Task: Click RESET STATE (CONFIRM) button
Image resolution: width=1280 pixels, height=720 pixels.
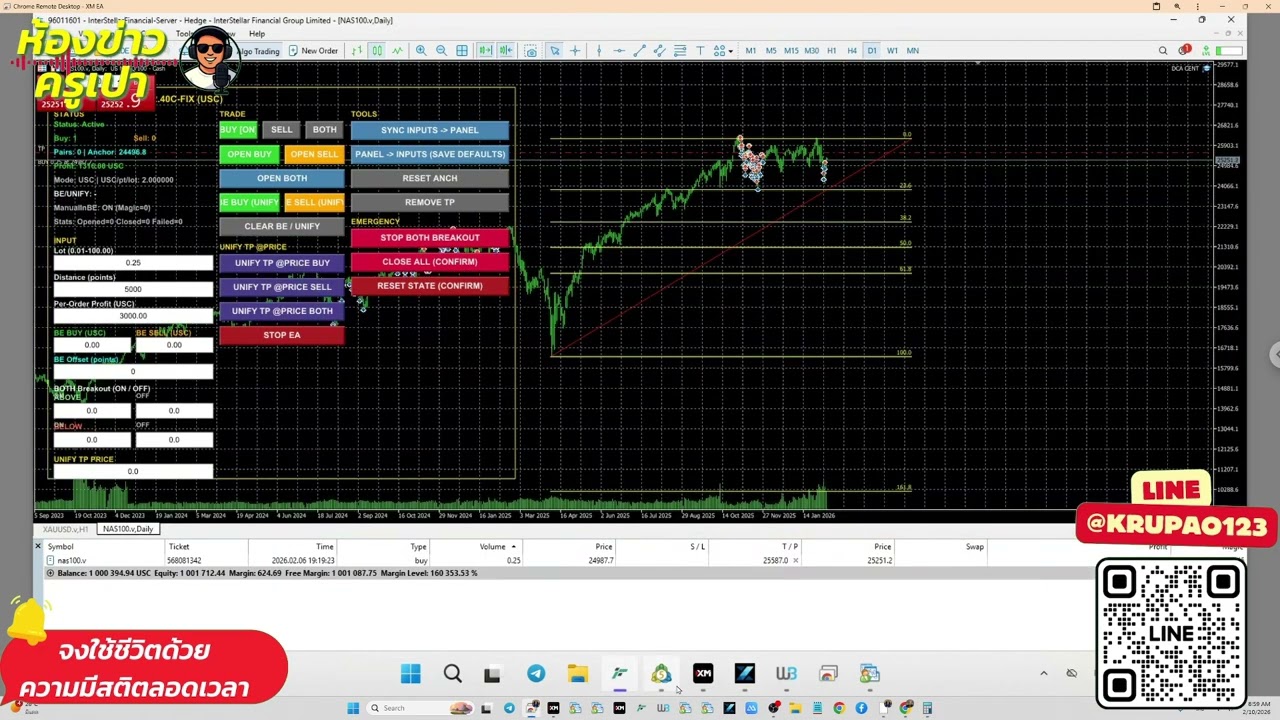Action: 430,286
